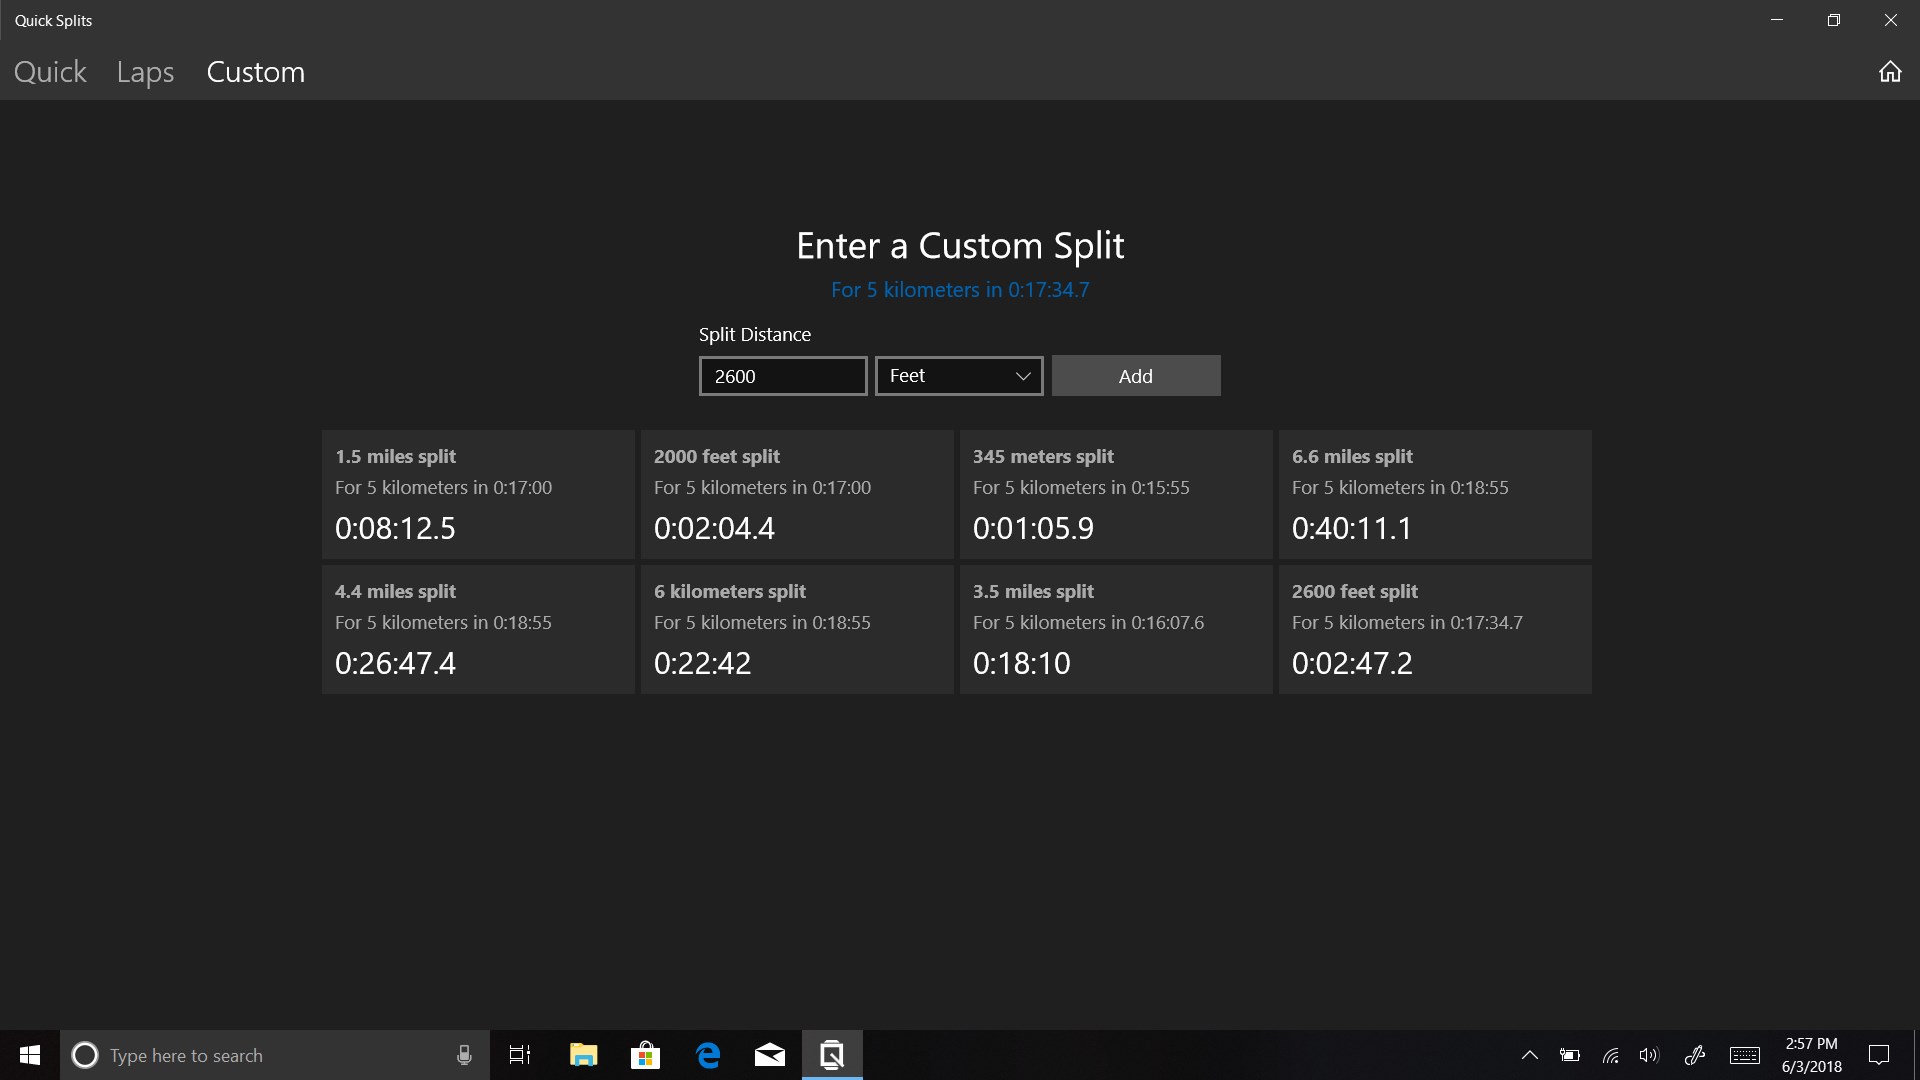The image size is (1920, 1080).
Task: Click the 6 kilometers split tile
Action: (796, 629)
